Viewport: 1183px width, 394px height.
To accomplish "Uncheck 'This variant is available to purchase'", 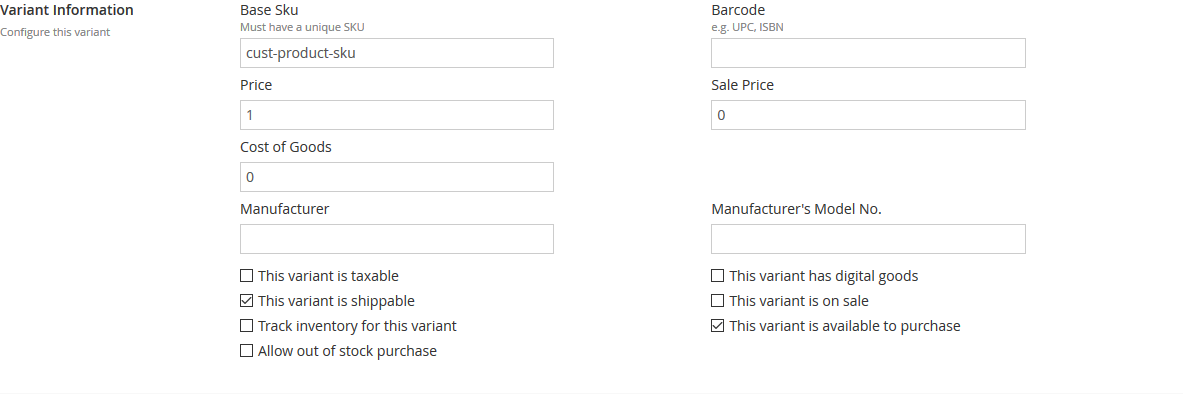I will (717, 325).
